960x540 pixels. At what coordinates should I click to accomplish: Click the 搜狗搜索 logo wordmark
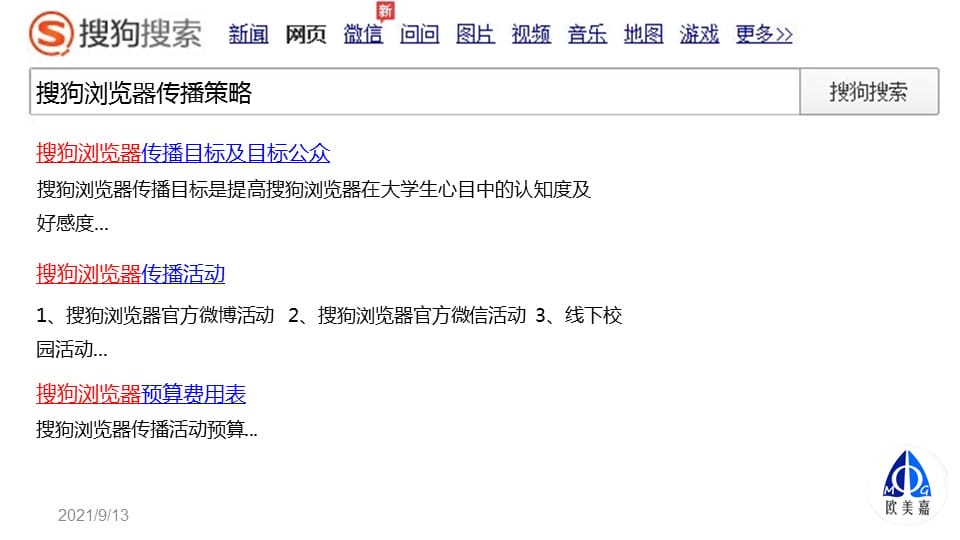click(x=140, y=33)
